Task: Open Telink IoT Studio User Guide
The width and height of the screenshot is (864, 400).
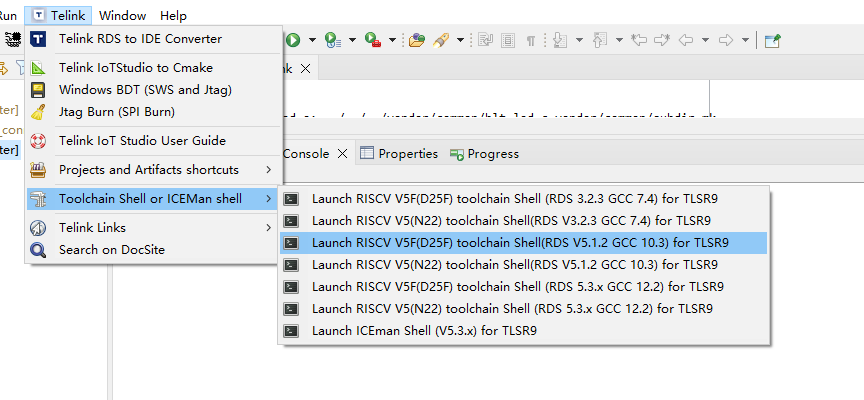Action: (x=154, y=140)
